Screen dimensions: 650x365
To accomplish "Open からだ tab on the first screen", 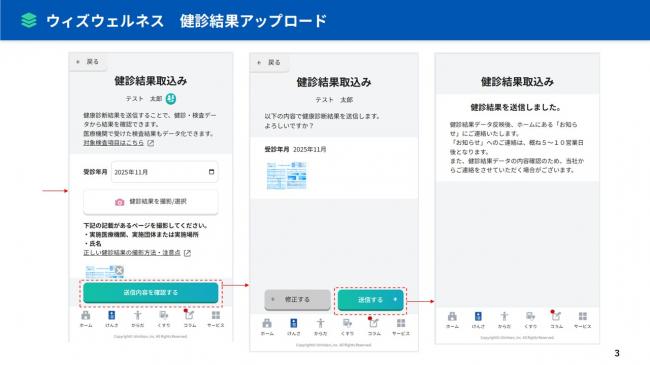I will pos(138,319).
